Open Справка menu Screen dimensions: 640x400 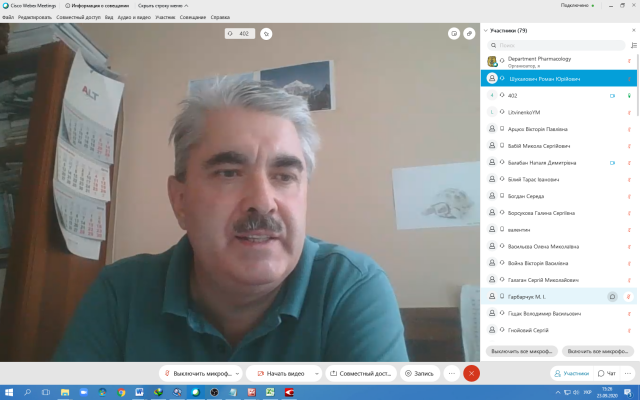coord(220,17)
